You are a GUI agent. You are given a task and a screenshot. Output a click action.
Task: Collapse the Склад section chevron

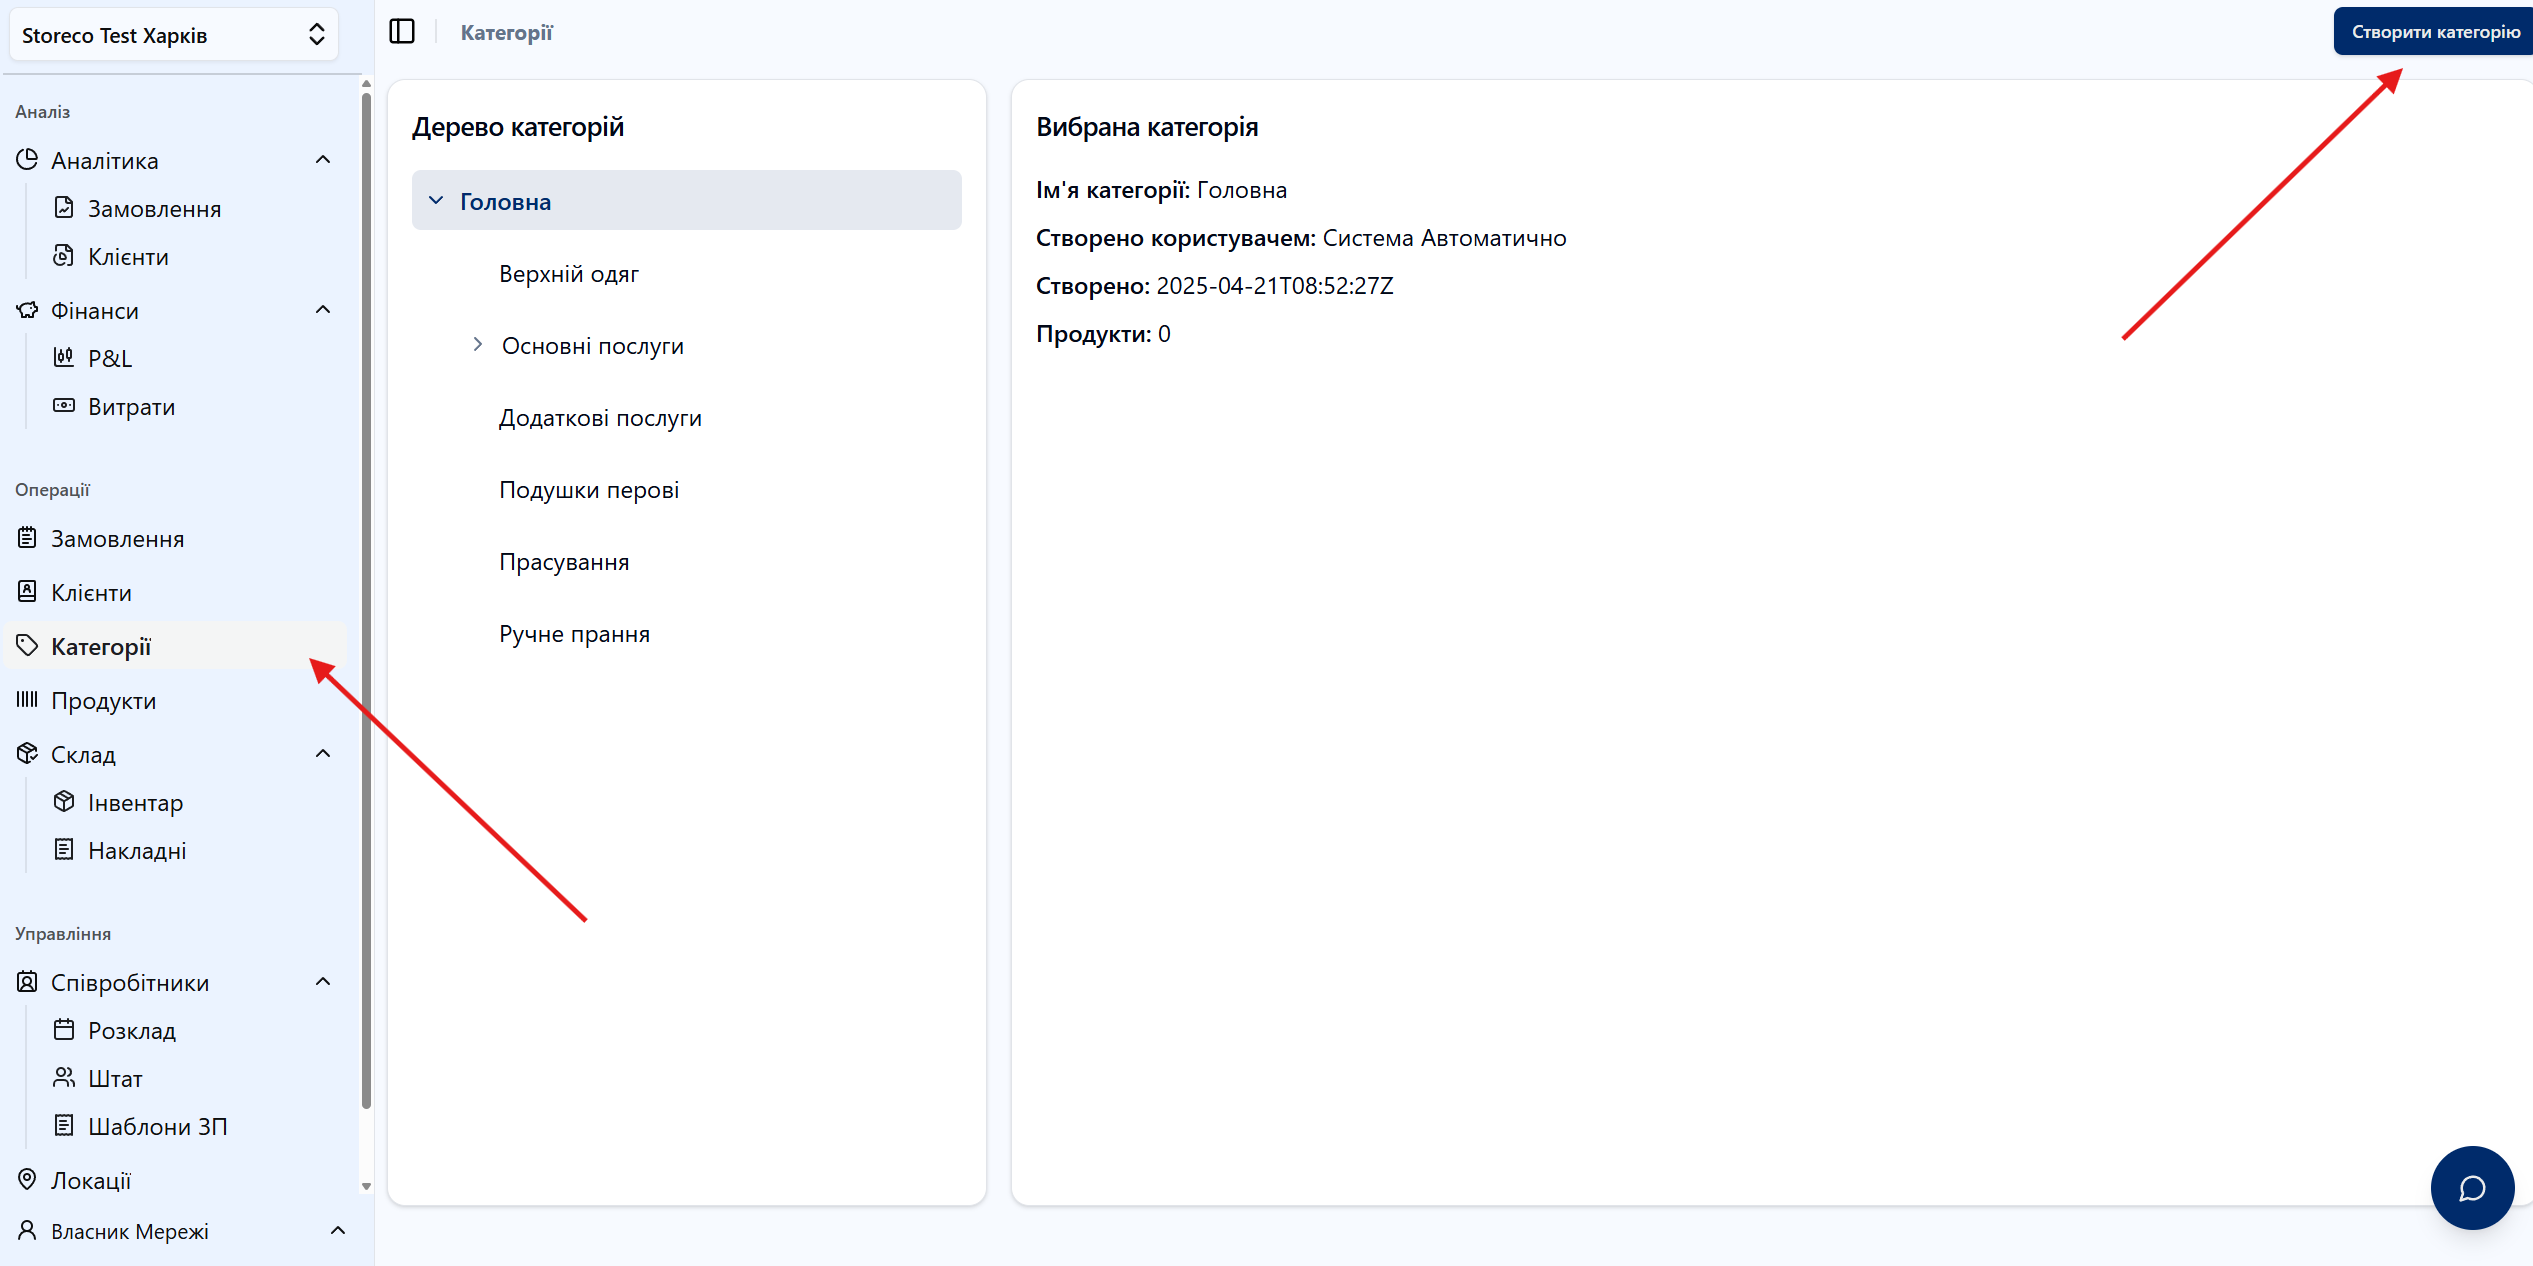323,754
